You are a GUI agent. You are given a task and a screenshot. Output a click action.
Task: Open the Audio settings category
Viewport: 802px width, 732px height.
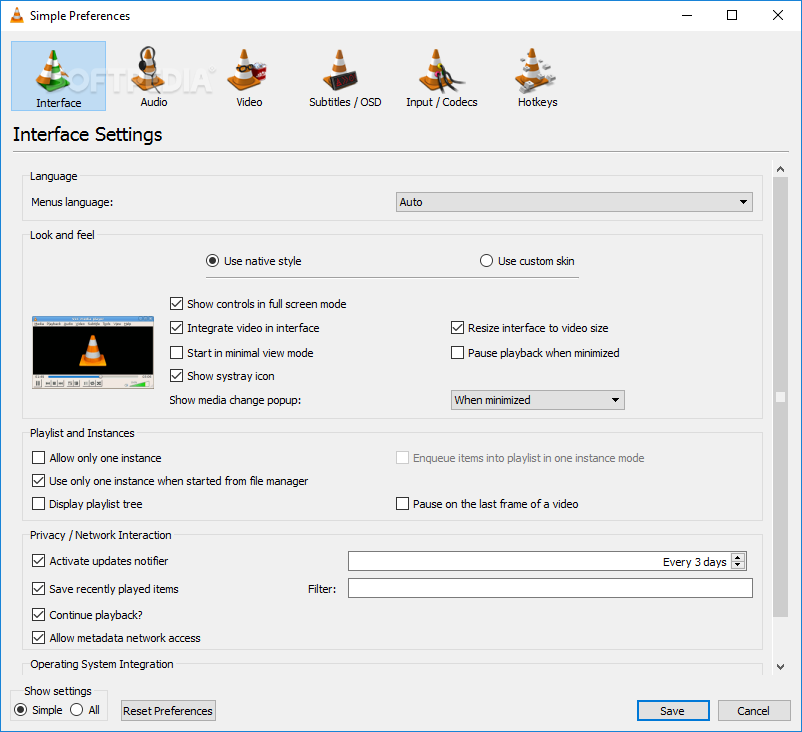(x=153, y=77)
